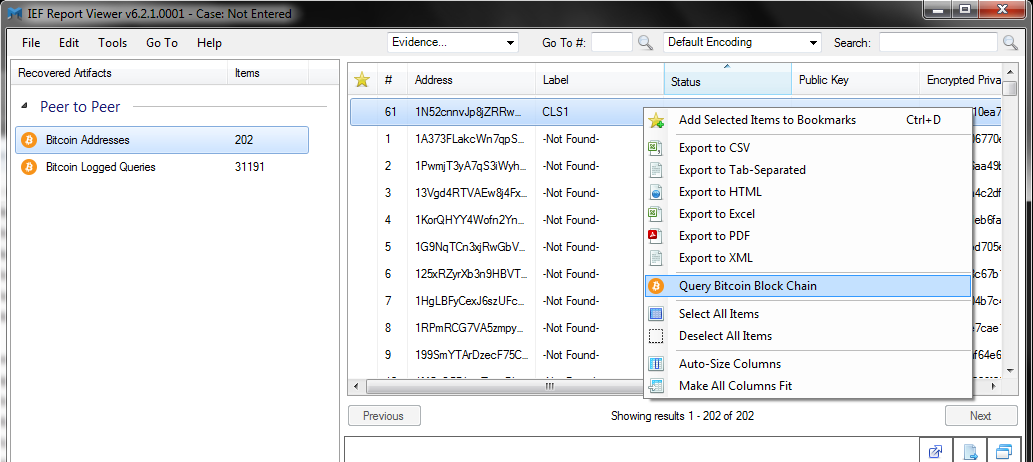Screen dimensions: 1033x462
Task: Click the Auto-Size Columns icon
Action: [656, 364]
